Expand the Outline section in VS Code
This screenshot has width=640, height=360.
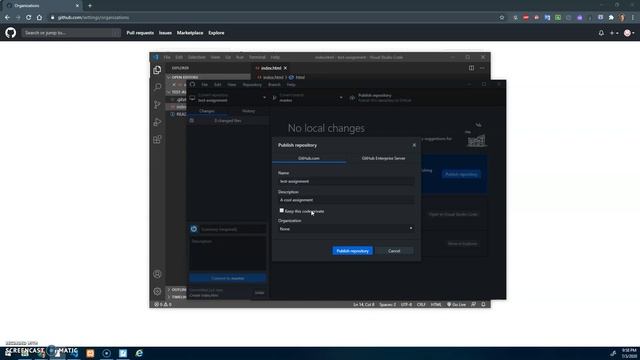click(177, 290)
